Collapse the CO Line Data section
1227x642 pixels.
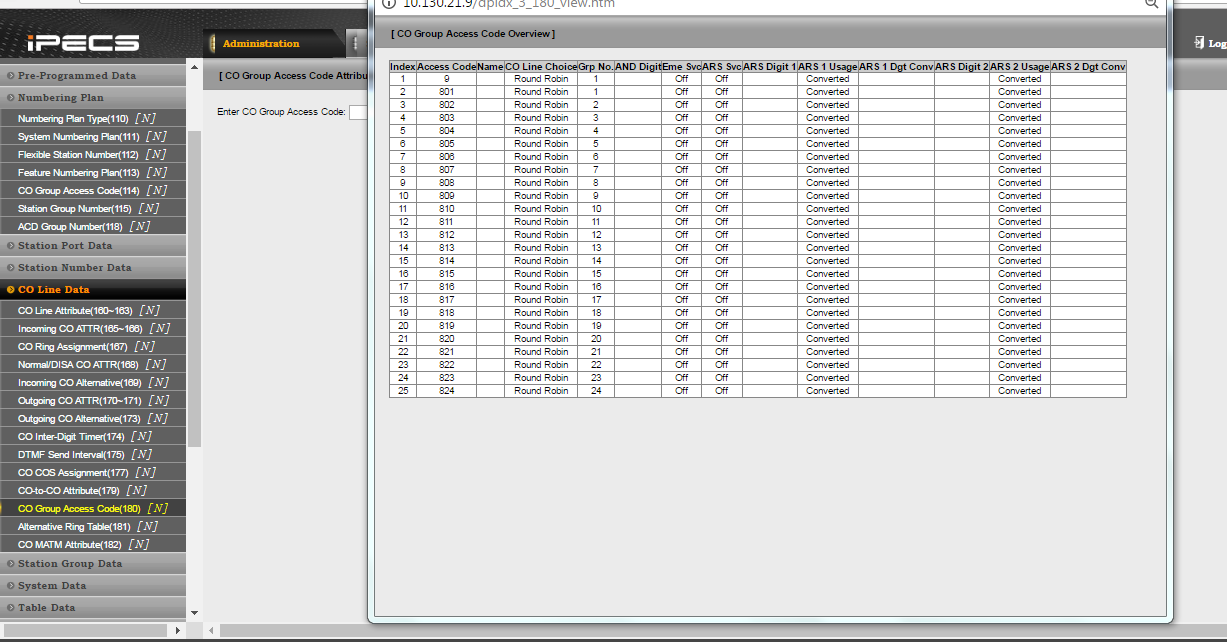click(x=53, y=290)
